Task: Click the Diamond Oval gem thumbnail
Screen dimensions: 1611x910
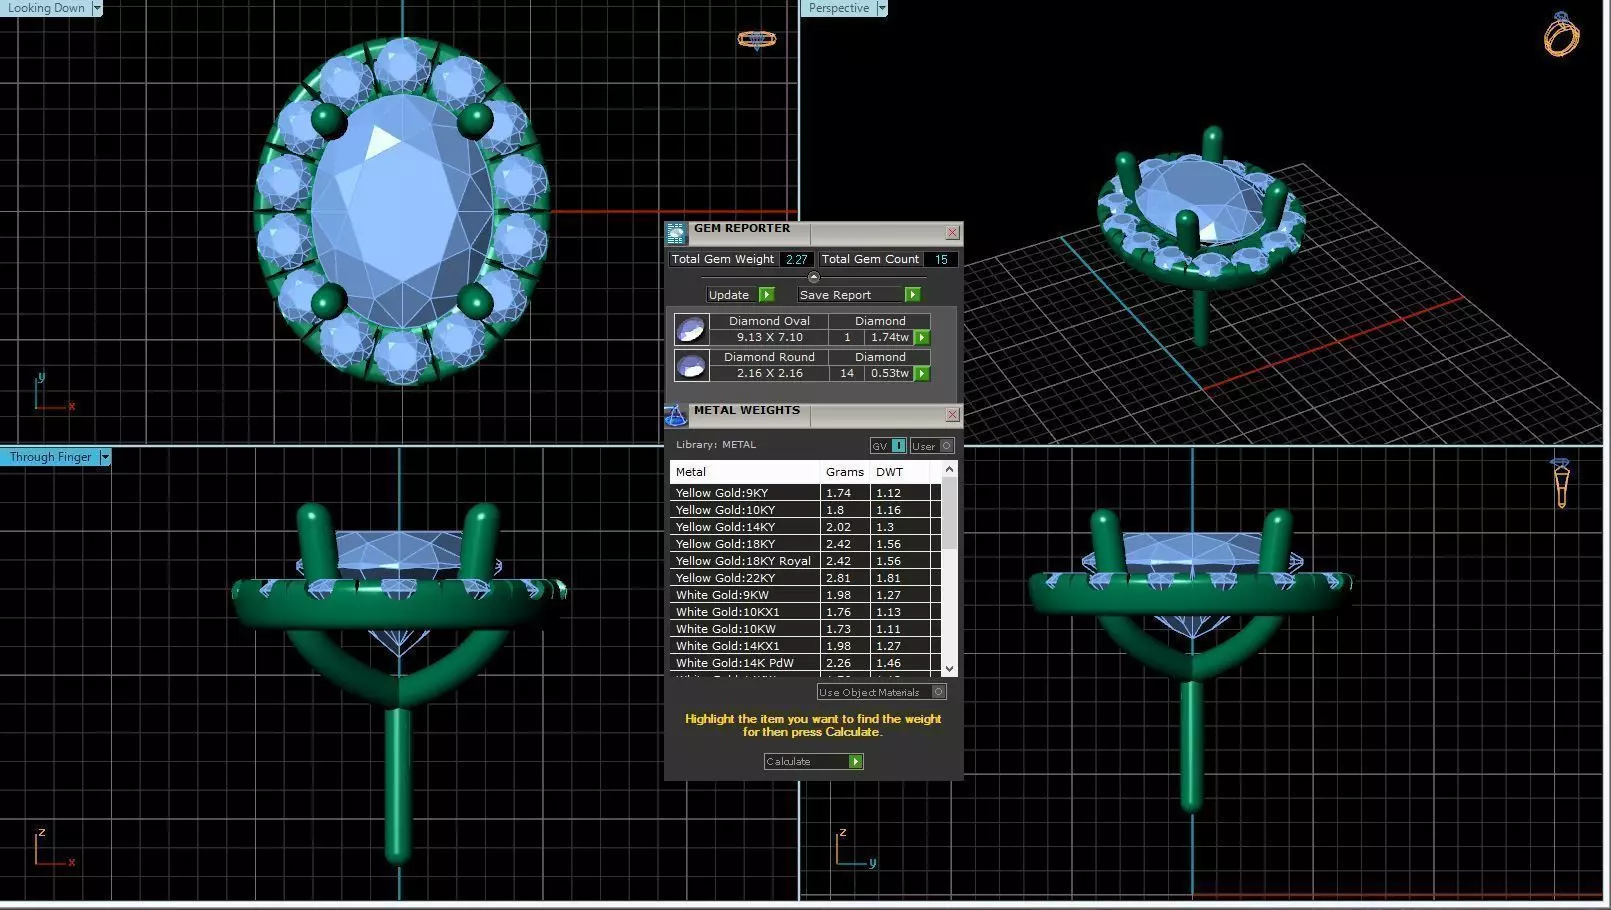Action: 691,329
